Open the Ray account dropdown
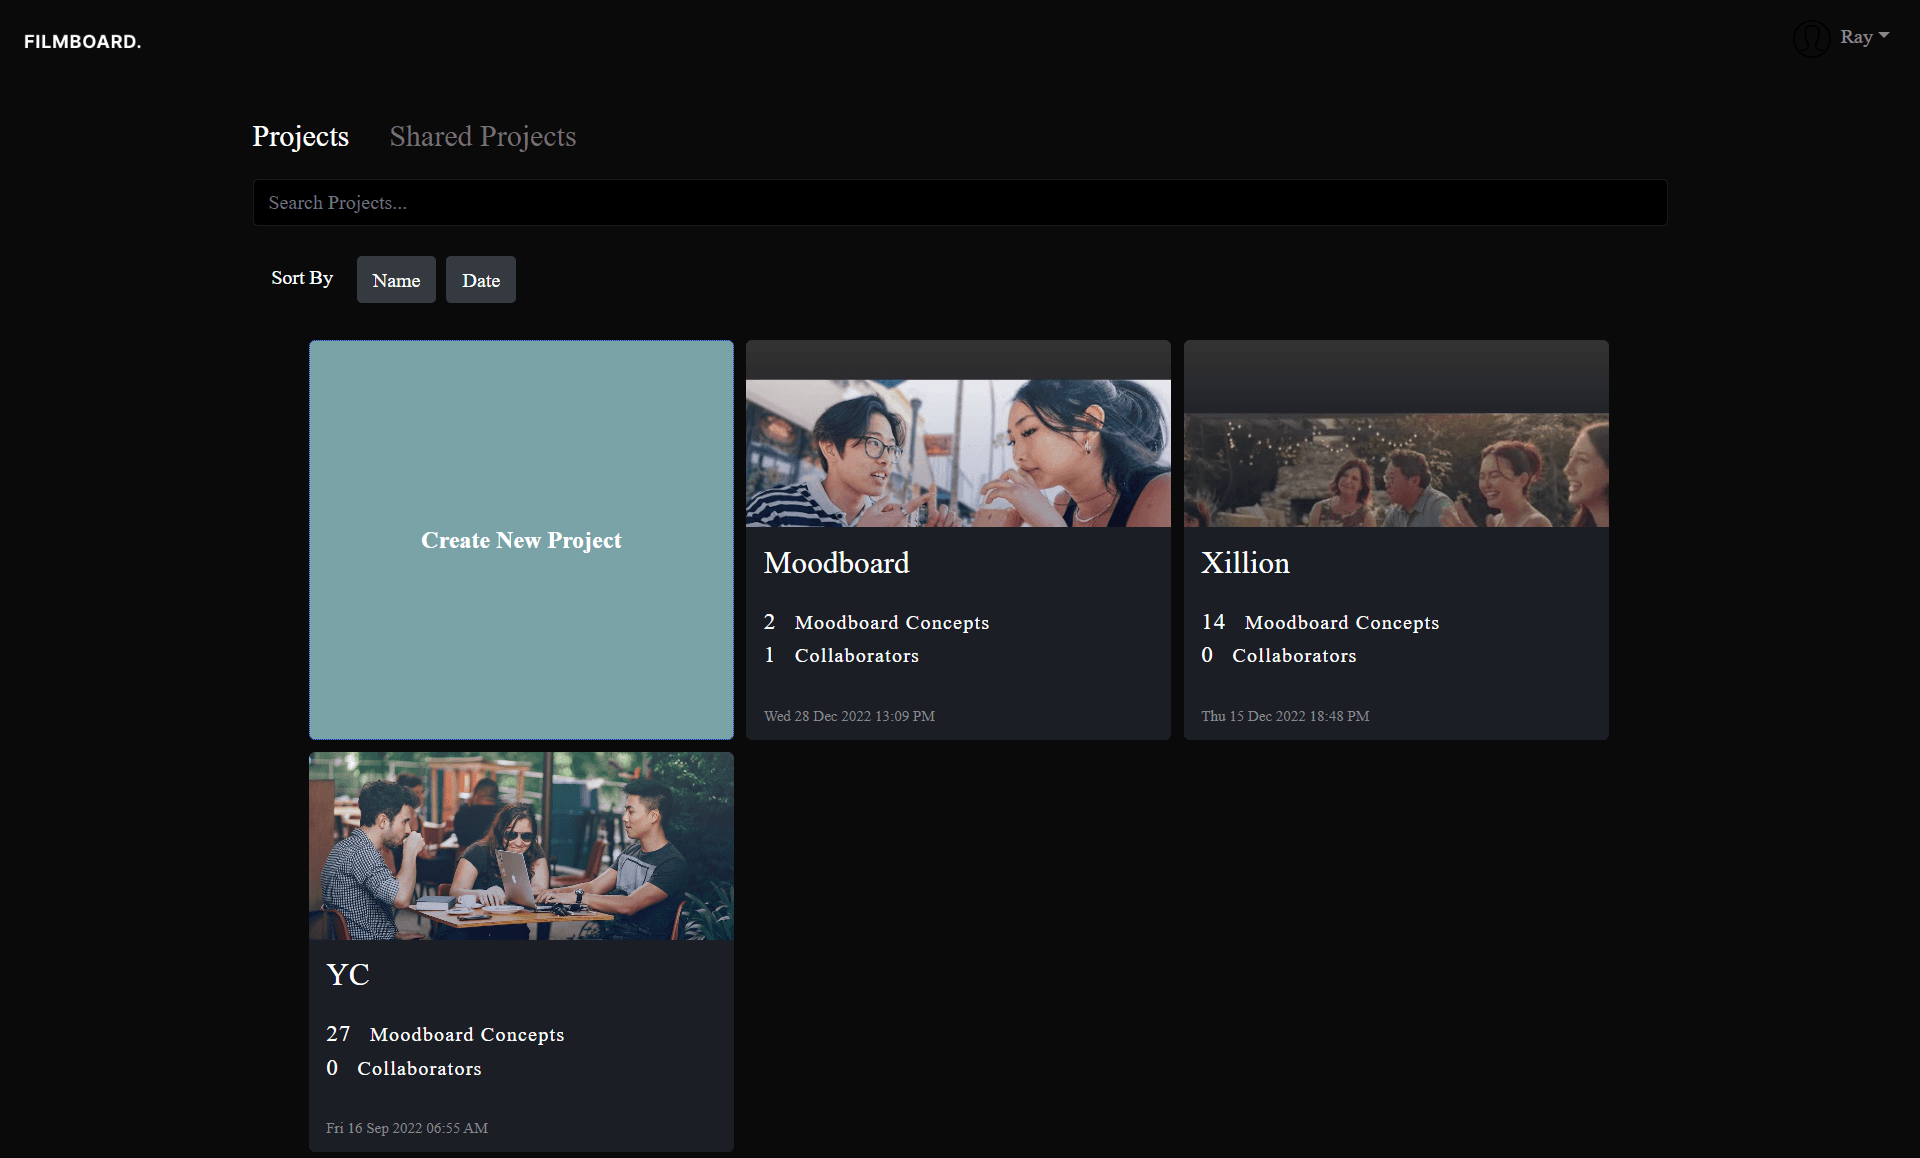 pyautogui.click(x=1858, y=37)
